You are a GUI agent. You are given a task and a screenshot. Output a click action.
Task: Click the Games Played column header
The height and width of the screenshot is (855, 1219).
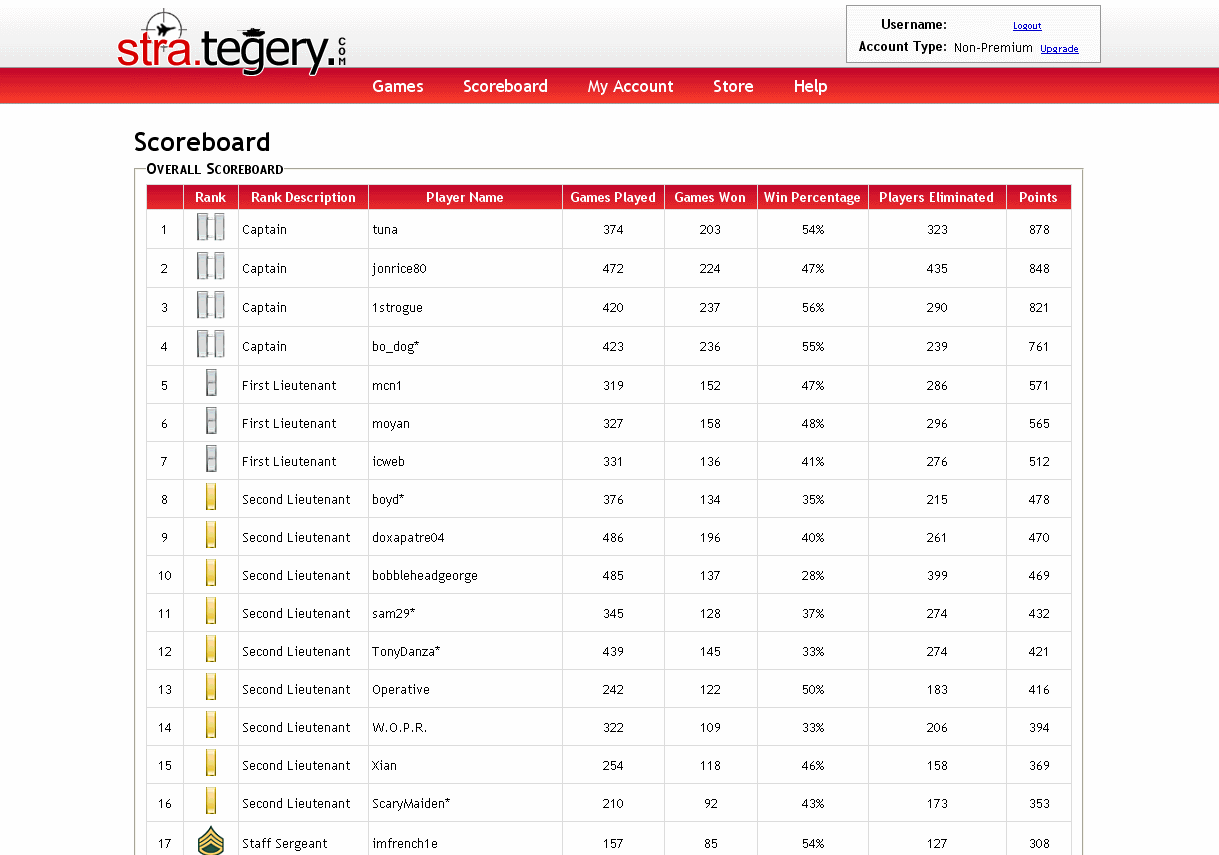point(613,197)
